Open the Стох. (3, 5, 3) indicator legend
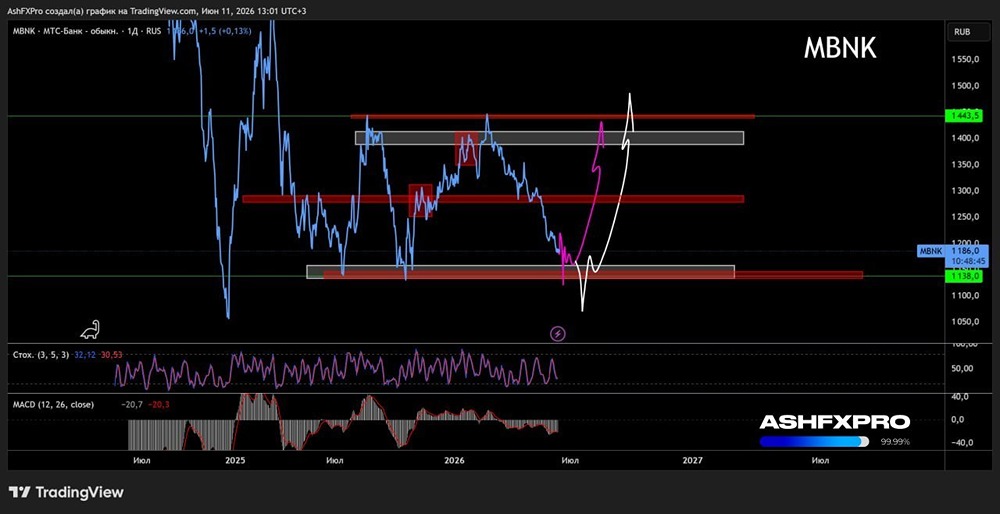 coord(41,354)
